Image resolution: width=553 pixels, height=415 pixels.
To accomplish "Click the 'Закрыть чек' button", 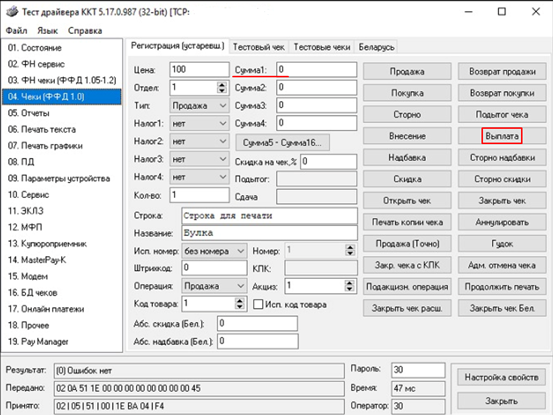I will [502, 201].
